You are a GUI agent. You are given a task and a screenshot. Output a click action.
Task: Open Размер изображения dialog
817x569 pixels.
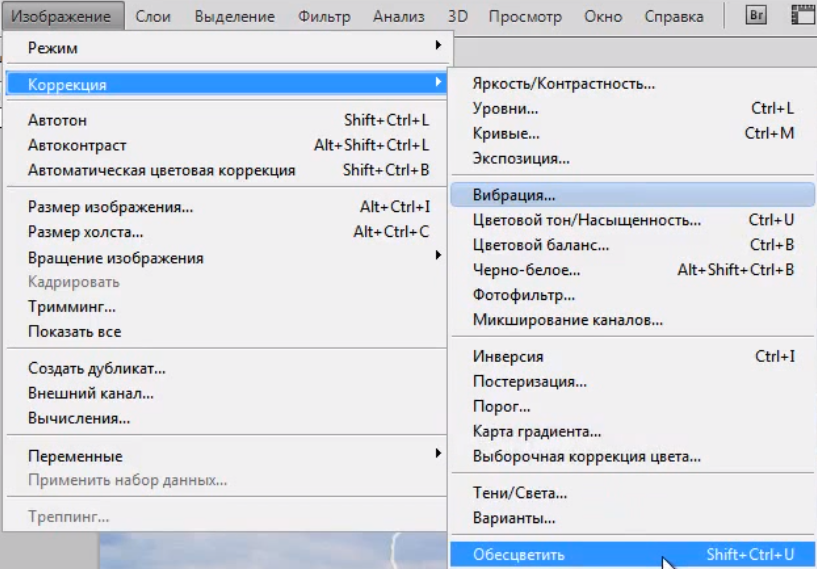coord(227,207)
